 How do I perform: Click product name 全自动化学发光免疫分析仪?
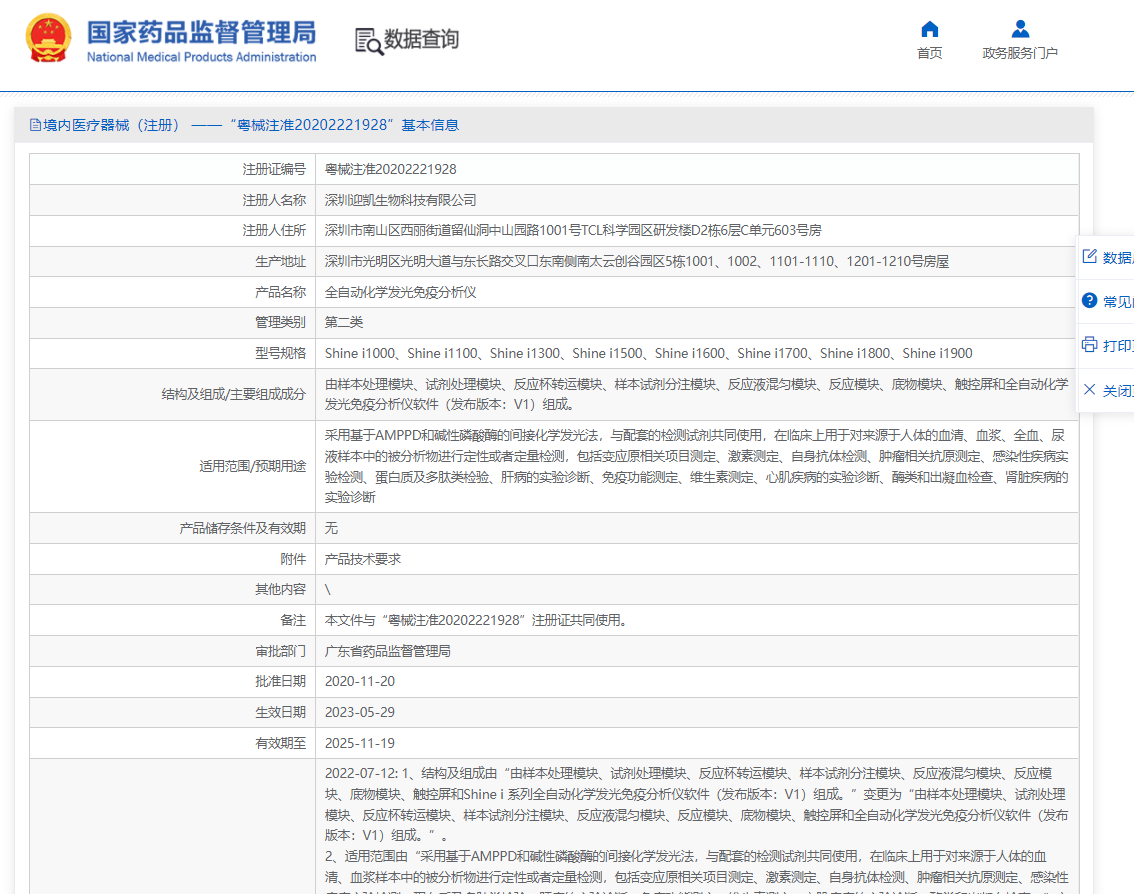(x=401, y=292)
